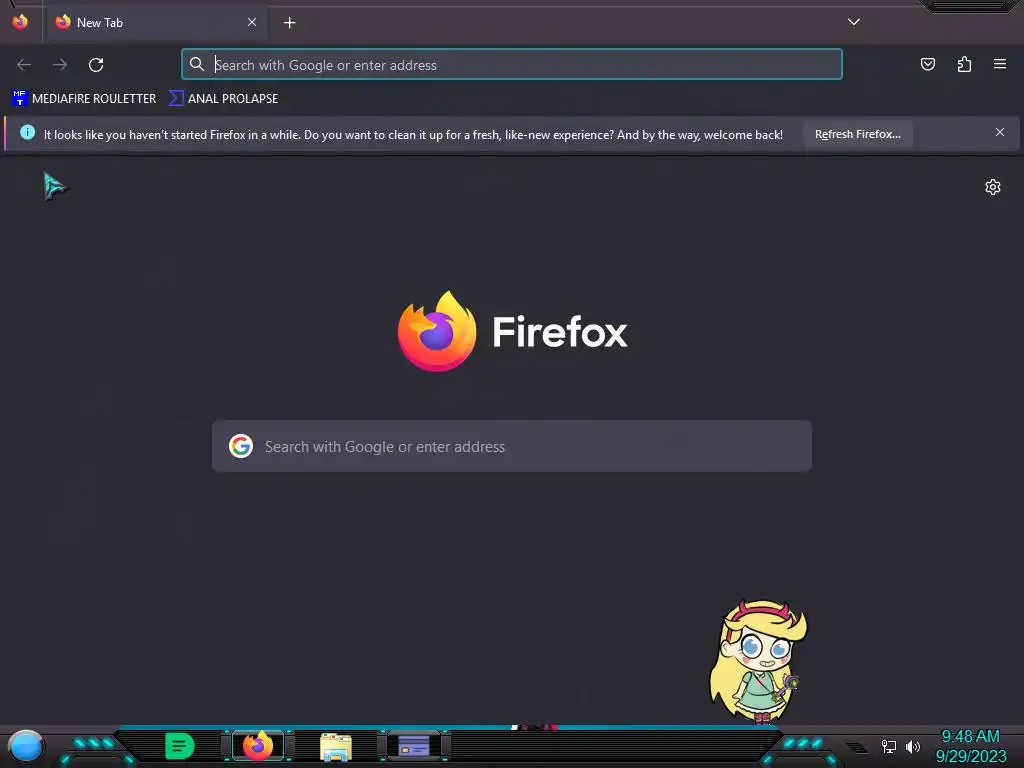Open the Firefox View pinned icon

pos(20,22)
